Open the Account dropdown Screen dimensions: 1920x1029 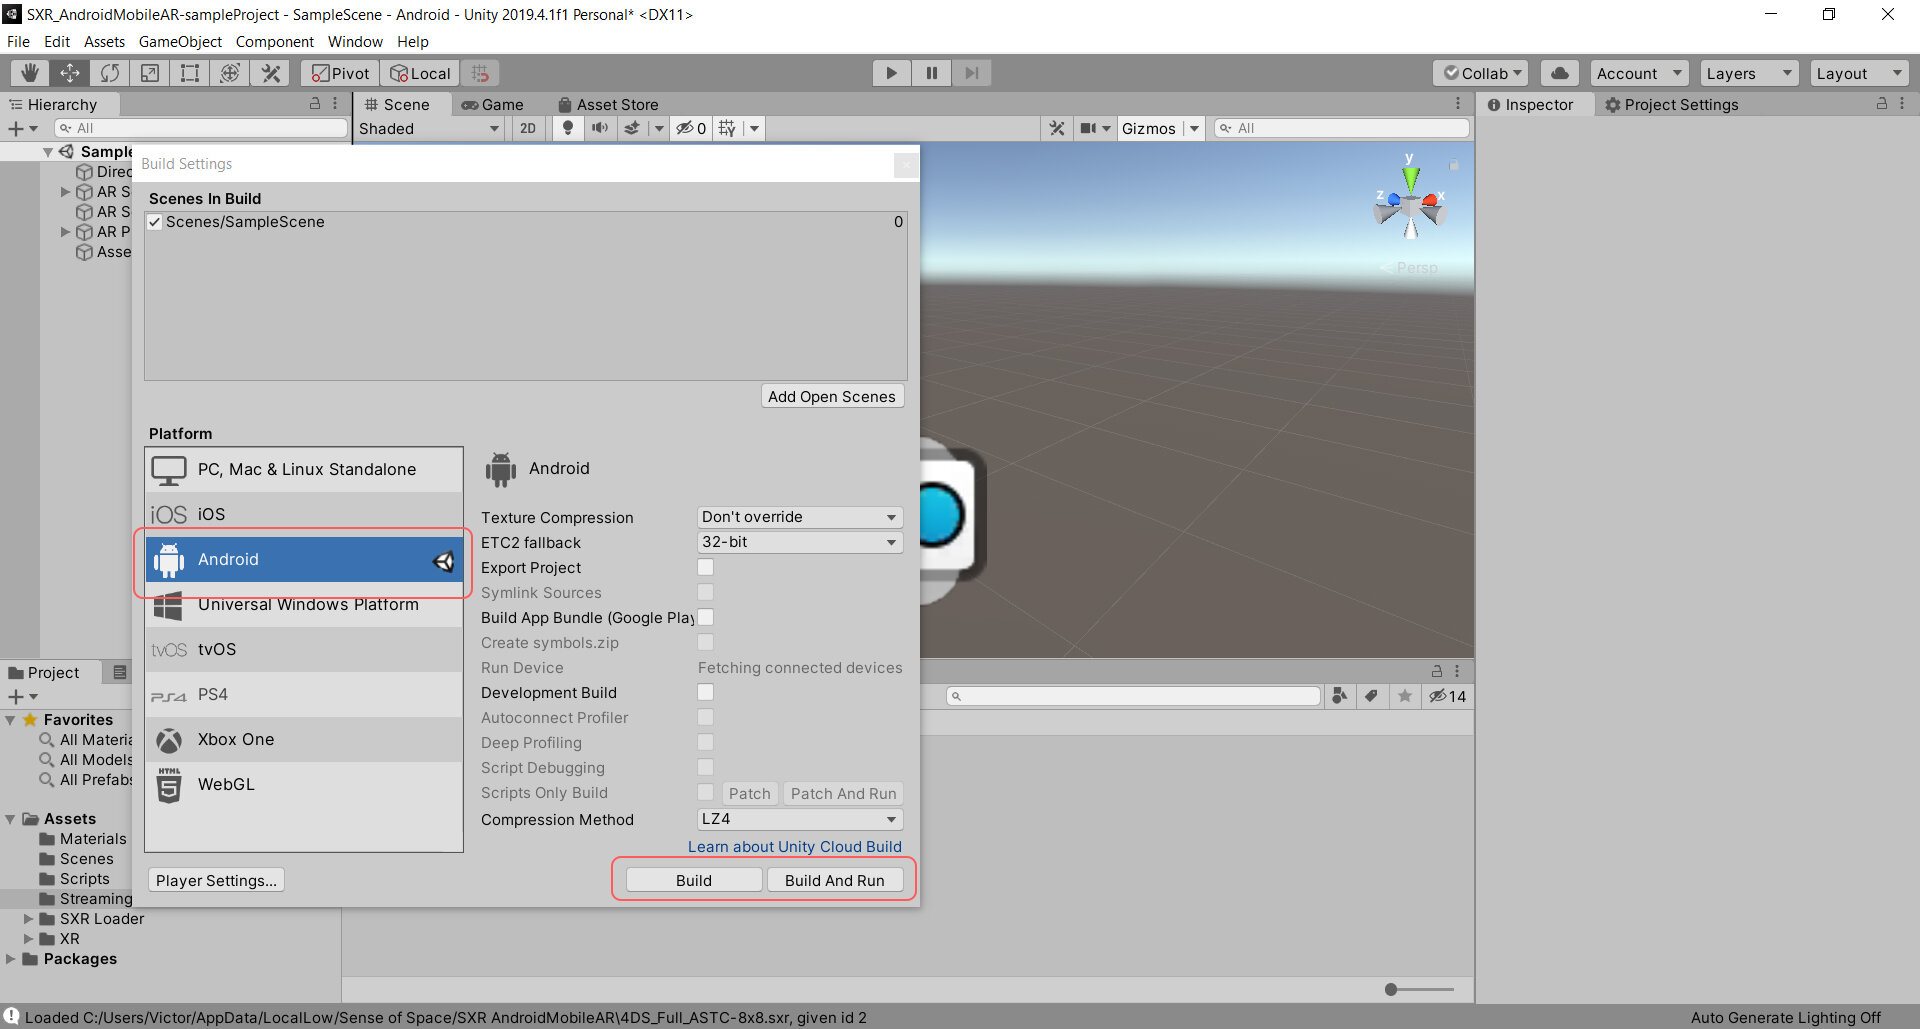point(1639,73)
